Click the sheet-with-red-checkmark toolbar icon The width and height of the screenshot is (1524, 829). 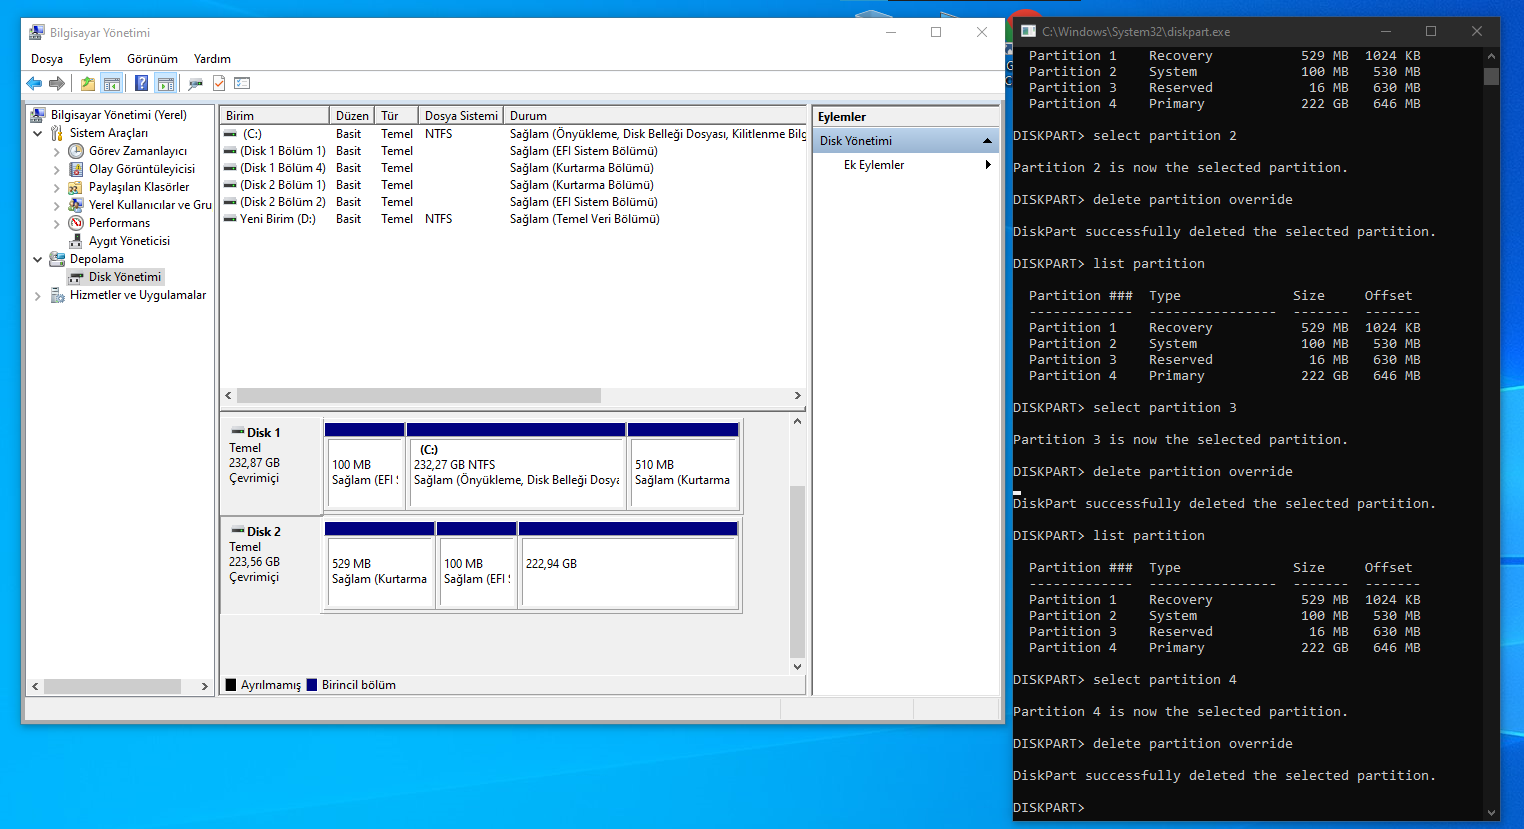coord(219,84)
